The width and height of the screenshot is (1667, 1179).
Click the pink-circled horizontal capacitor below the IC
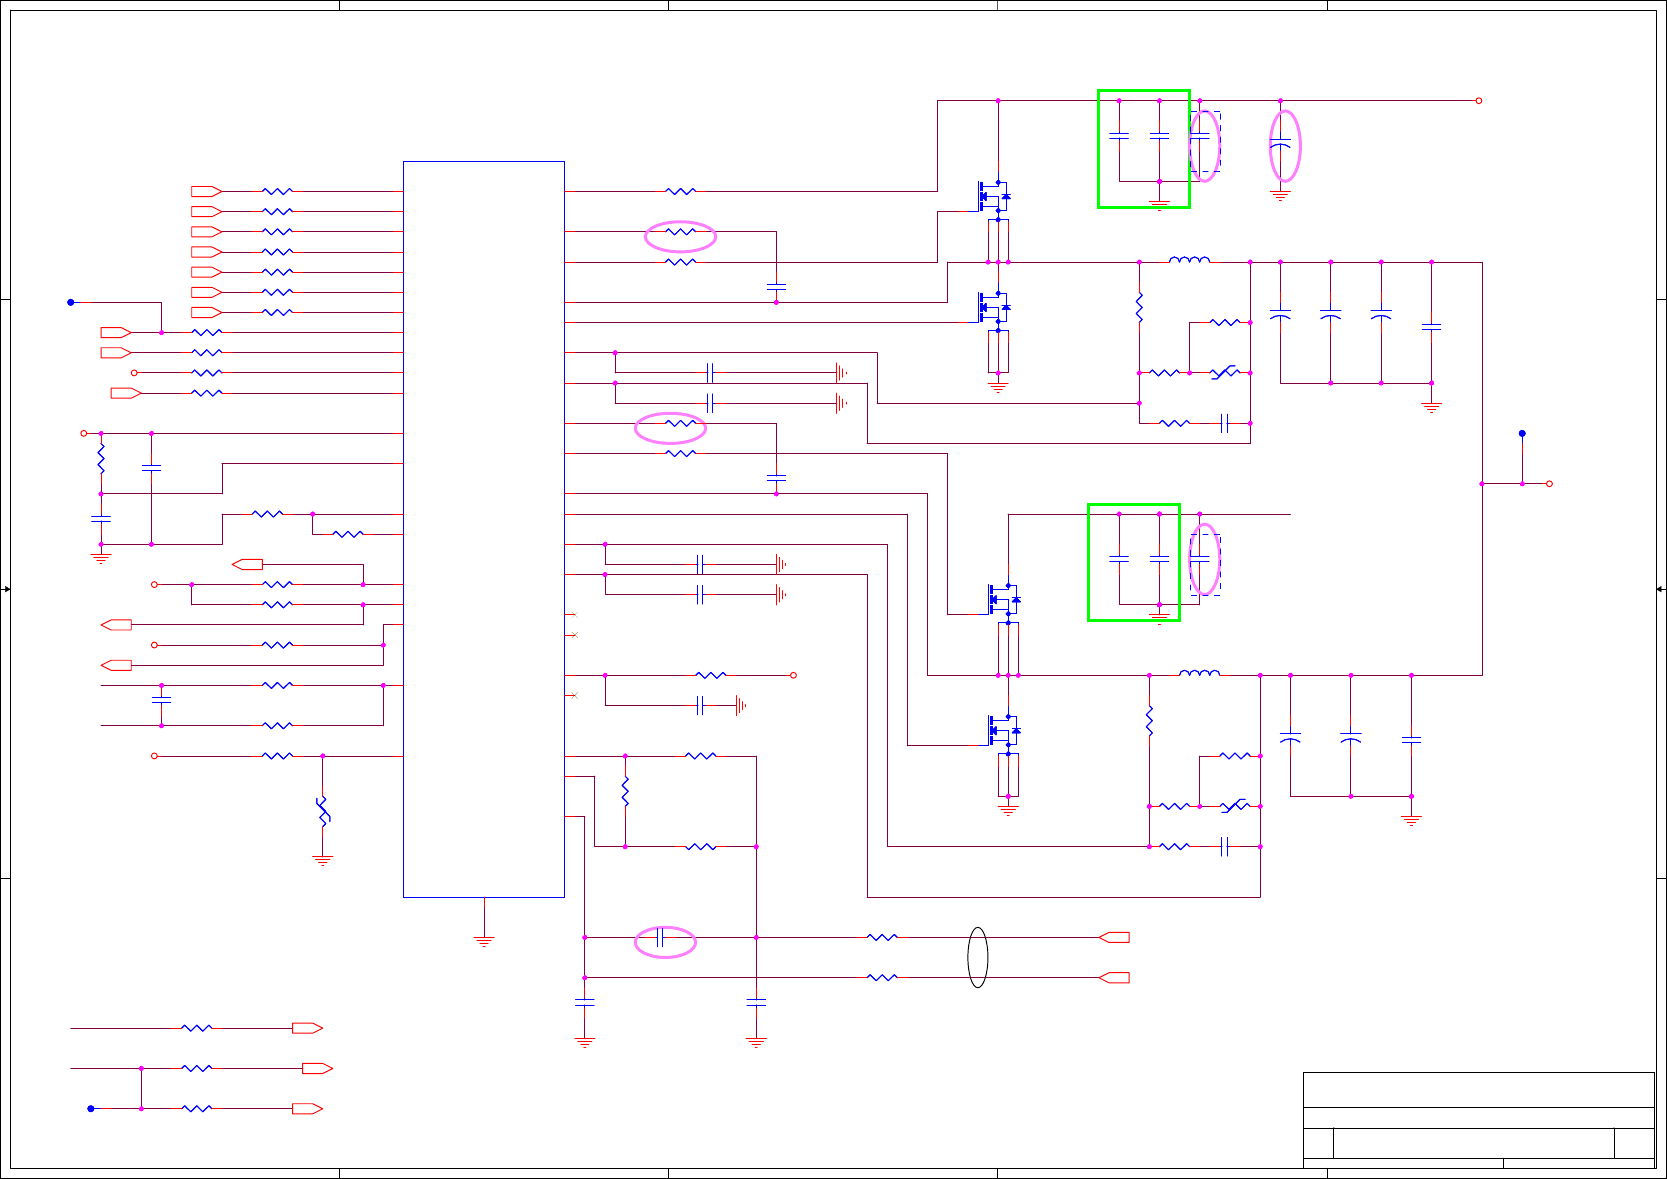665,942
